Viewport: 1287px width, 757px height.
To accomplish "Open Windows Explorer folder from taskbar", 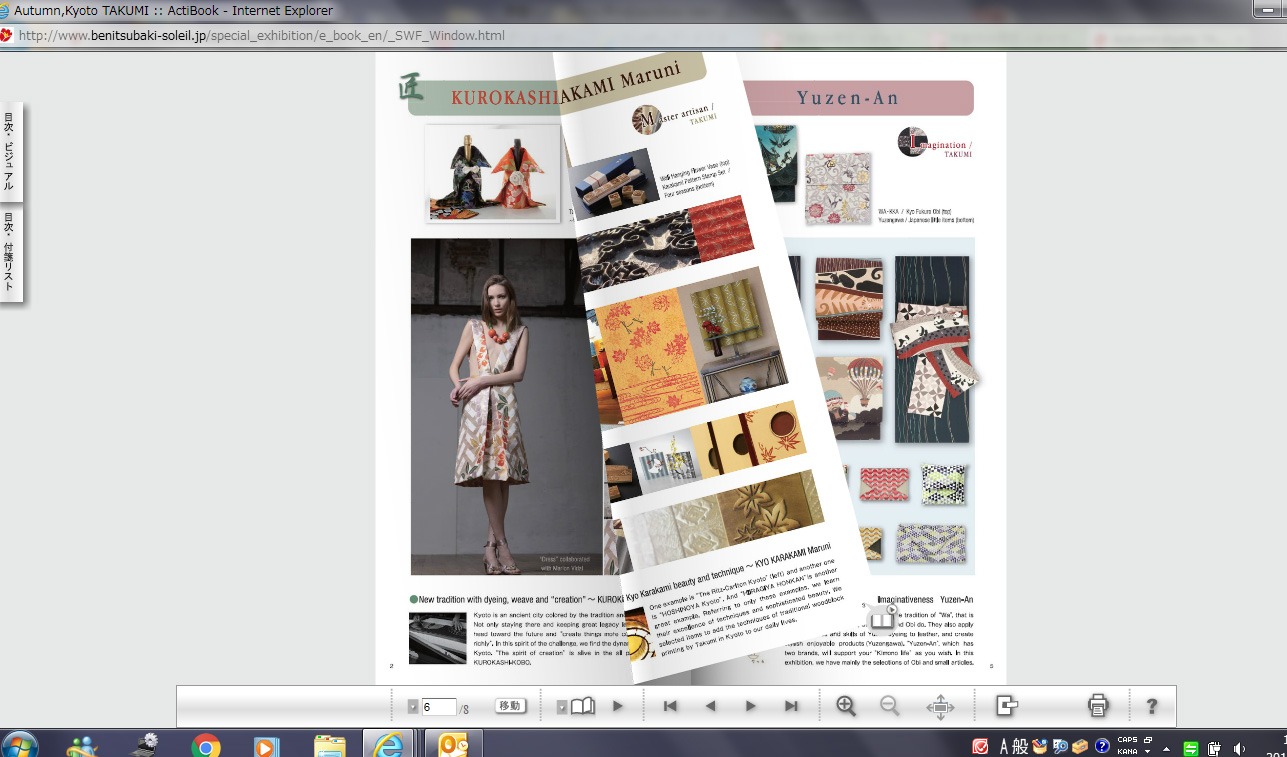I will coord(329,746).
